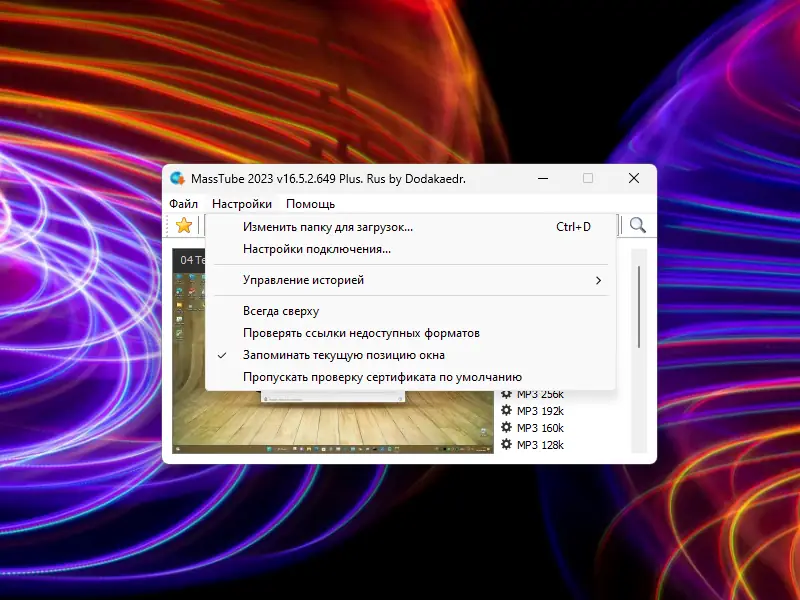Viewport: 800px width, 600px height.
Task: Minimize the MassTube window
Action: click(x=543, y=179)
